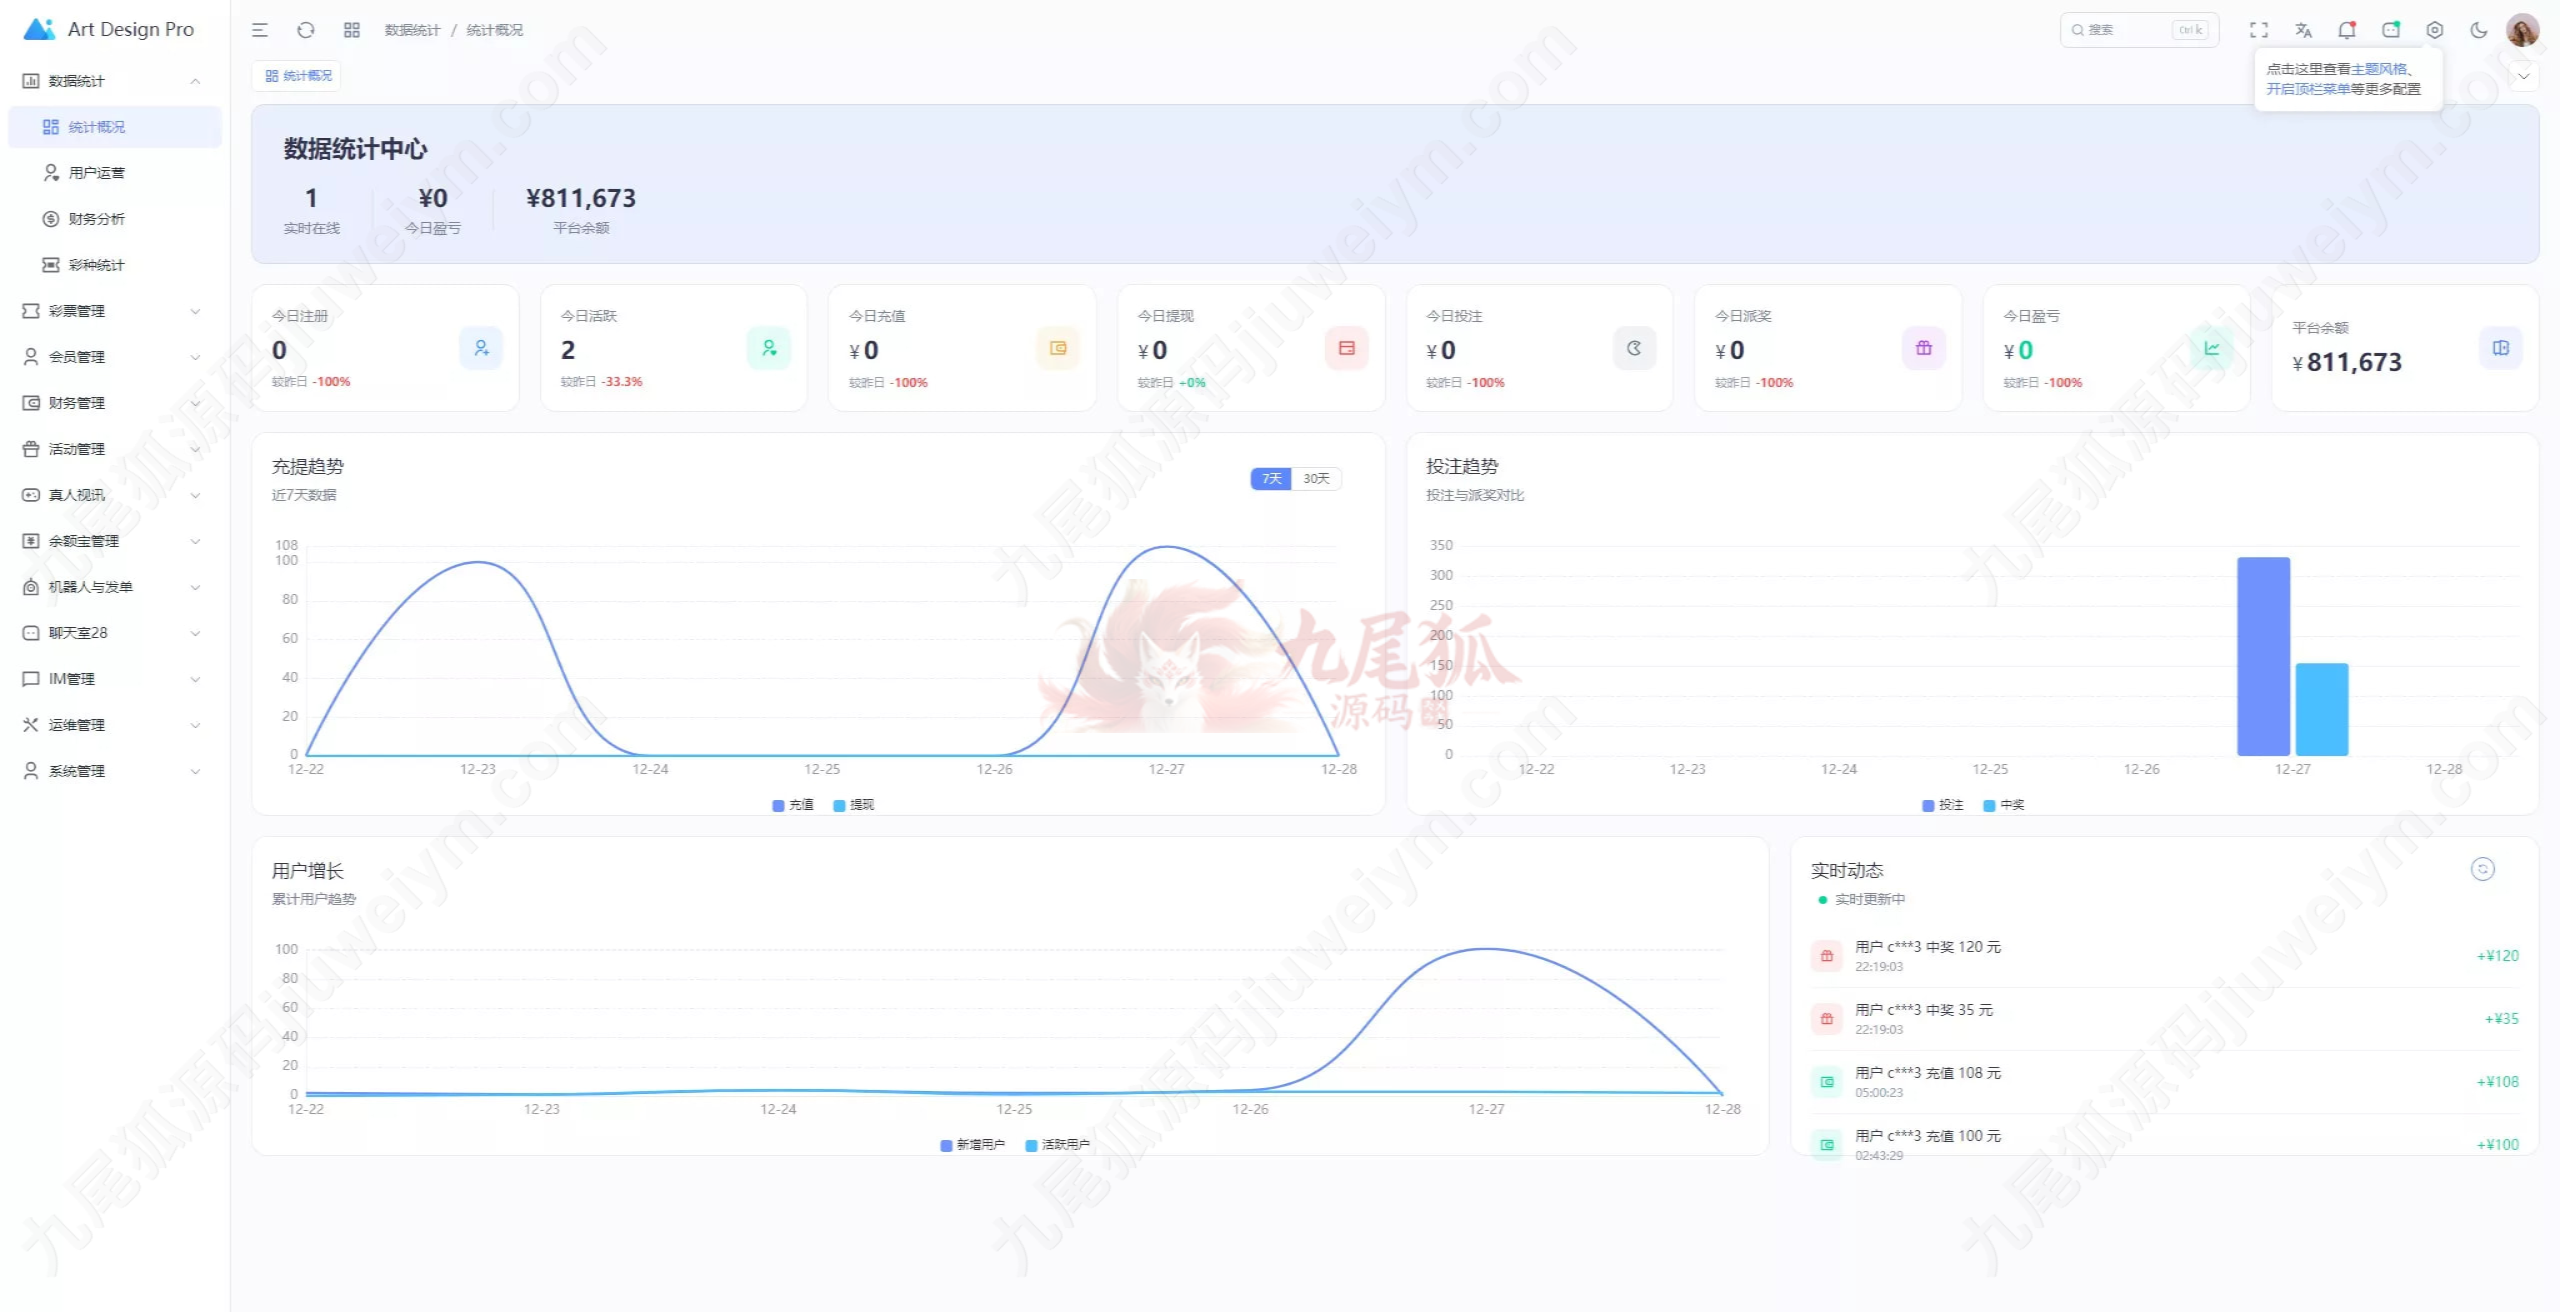Screen dimensions: 2560x1312
Task: Toggle 充值 legend color swatch
Action: [x=778, y=805]
